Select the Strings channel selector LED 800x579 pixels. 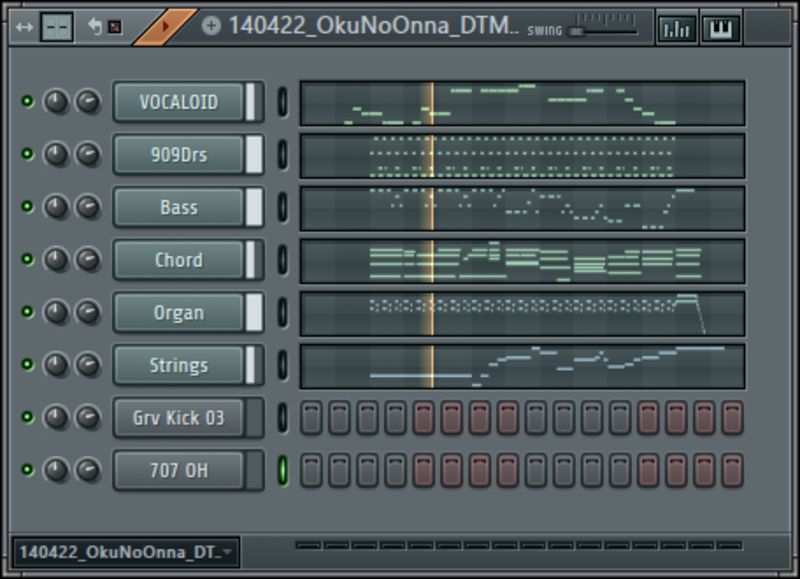click(x=282, y=365)
